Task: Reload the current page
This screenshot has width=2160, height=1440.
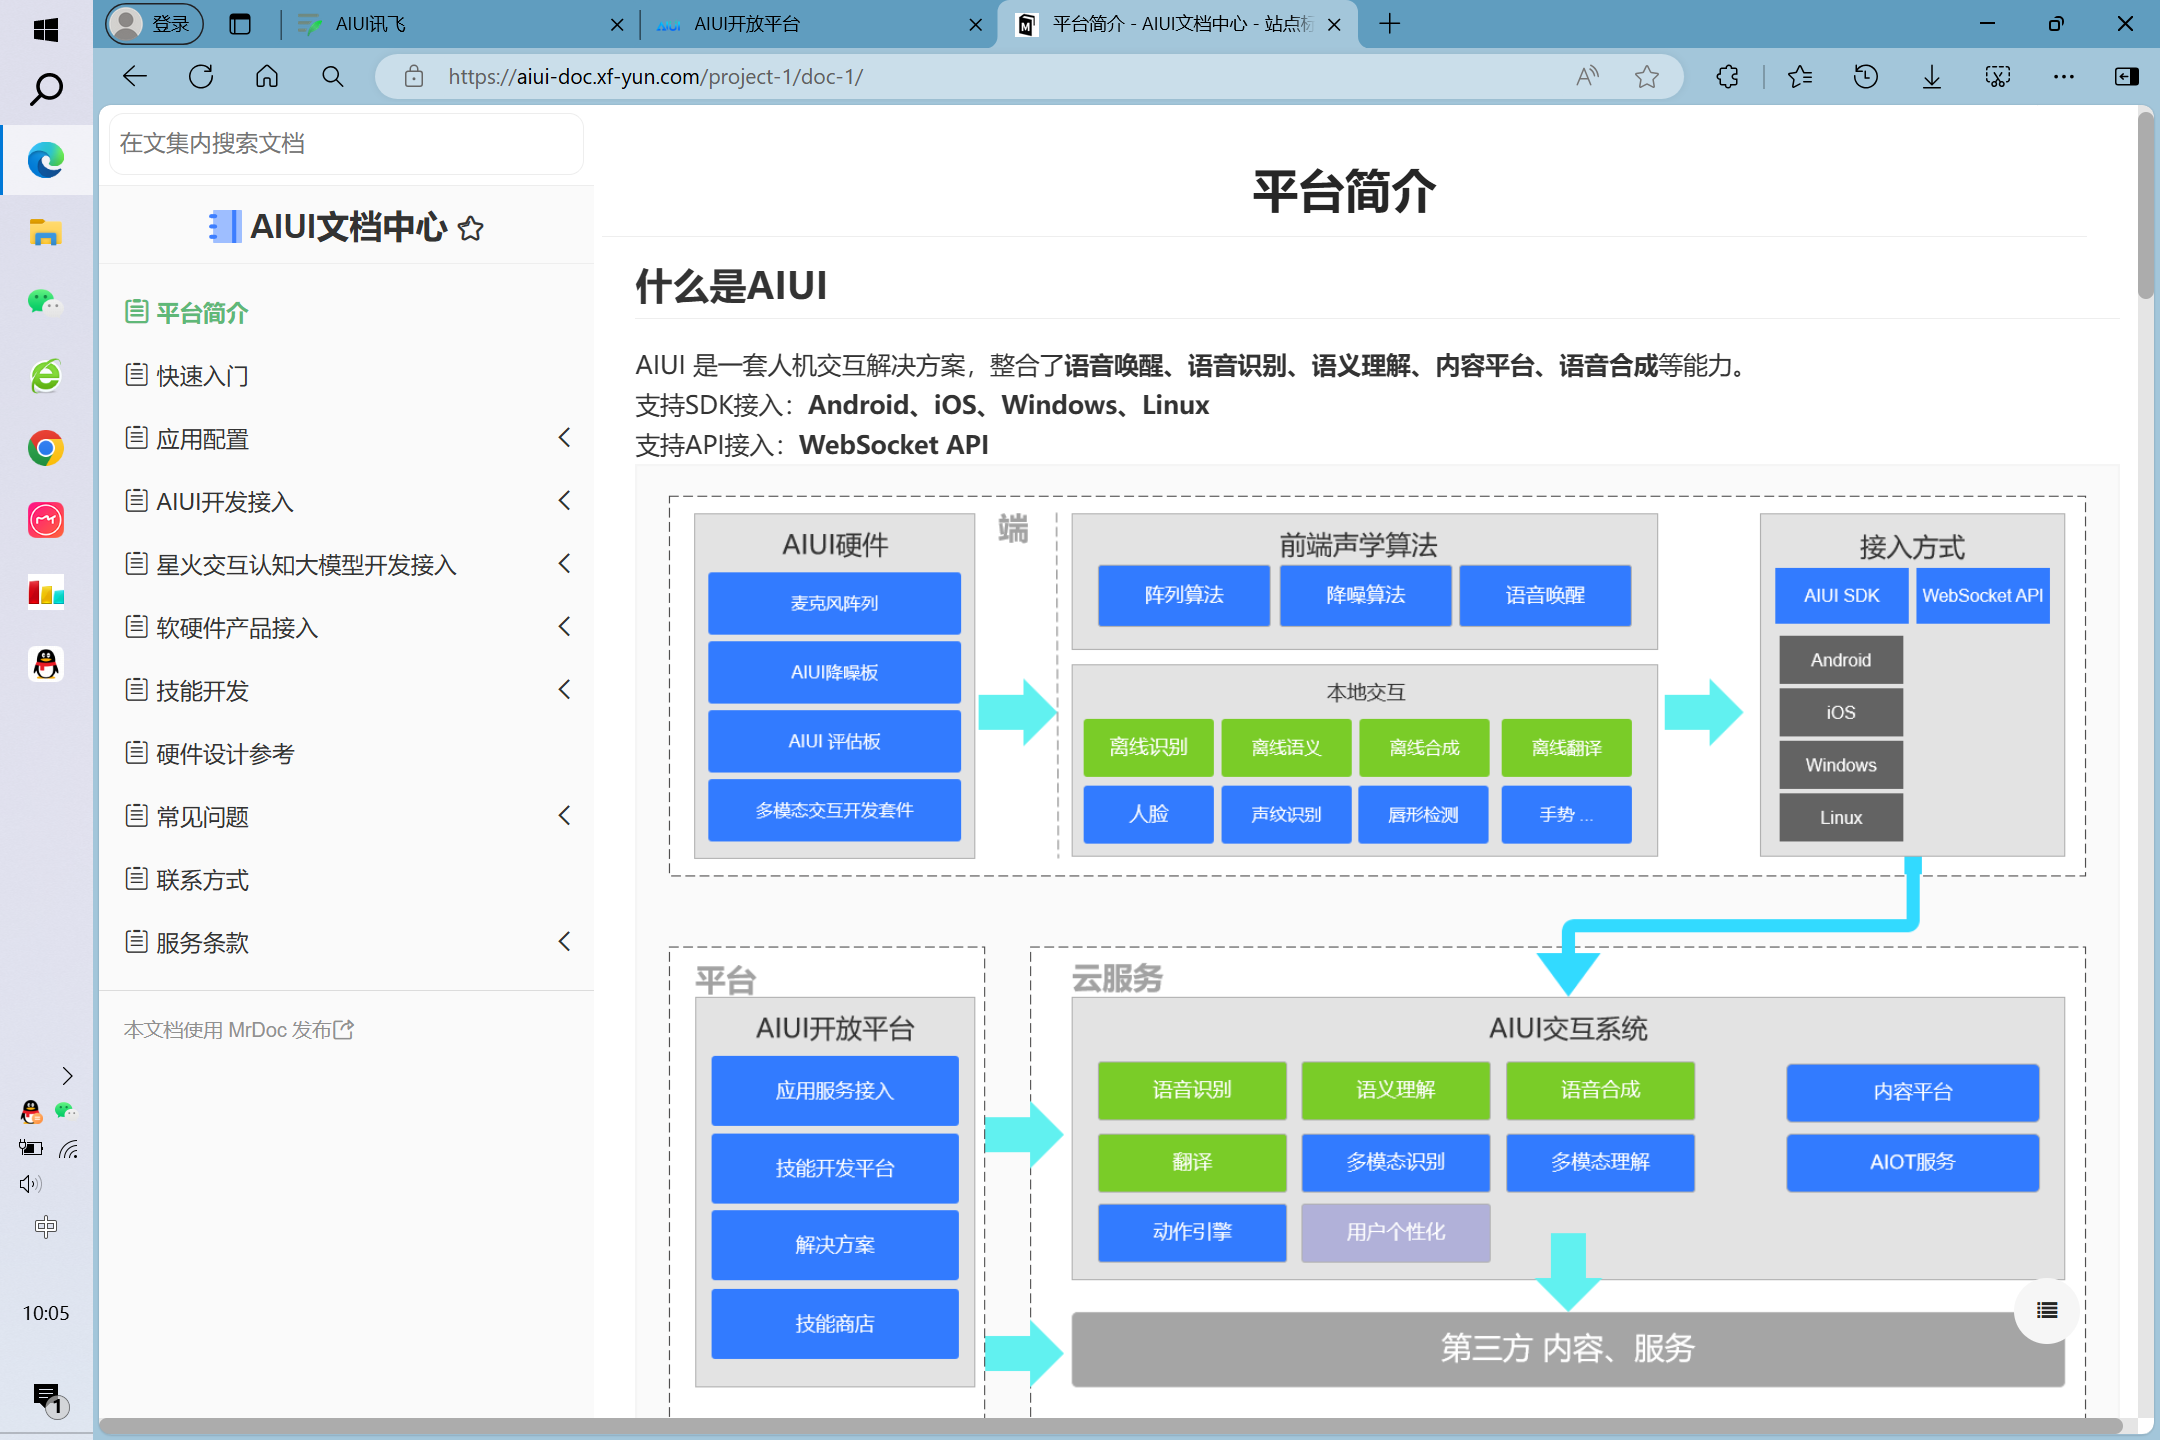Action: click(201, 77)
